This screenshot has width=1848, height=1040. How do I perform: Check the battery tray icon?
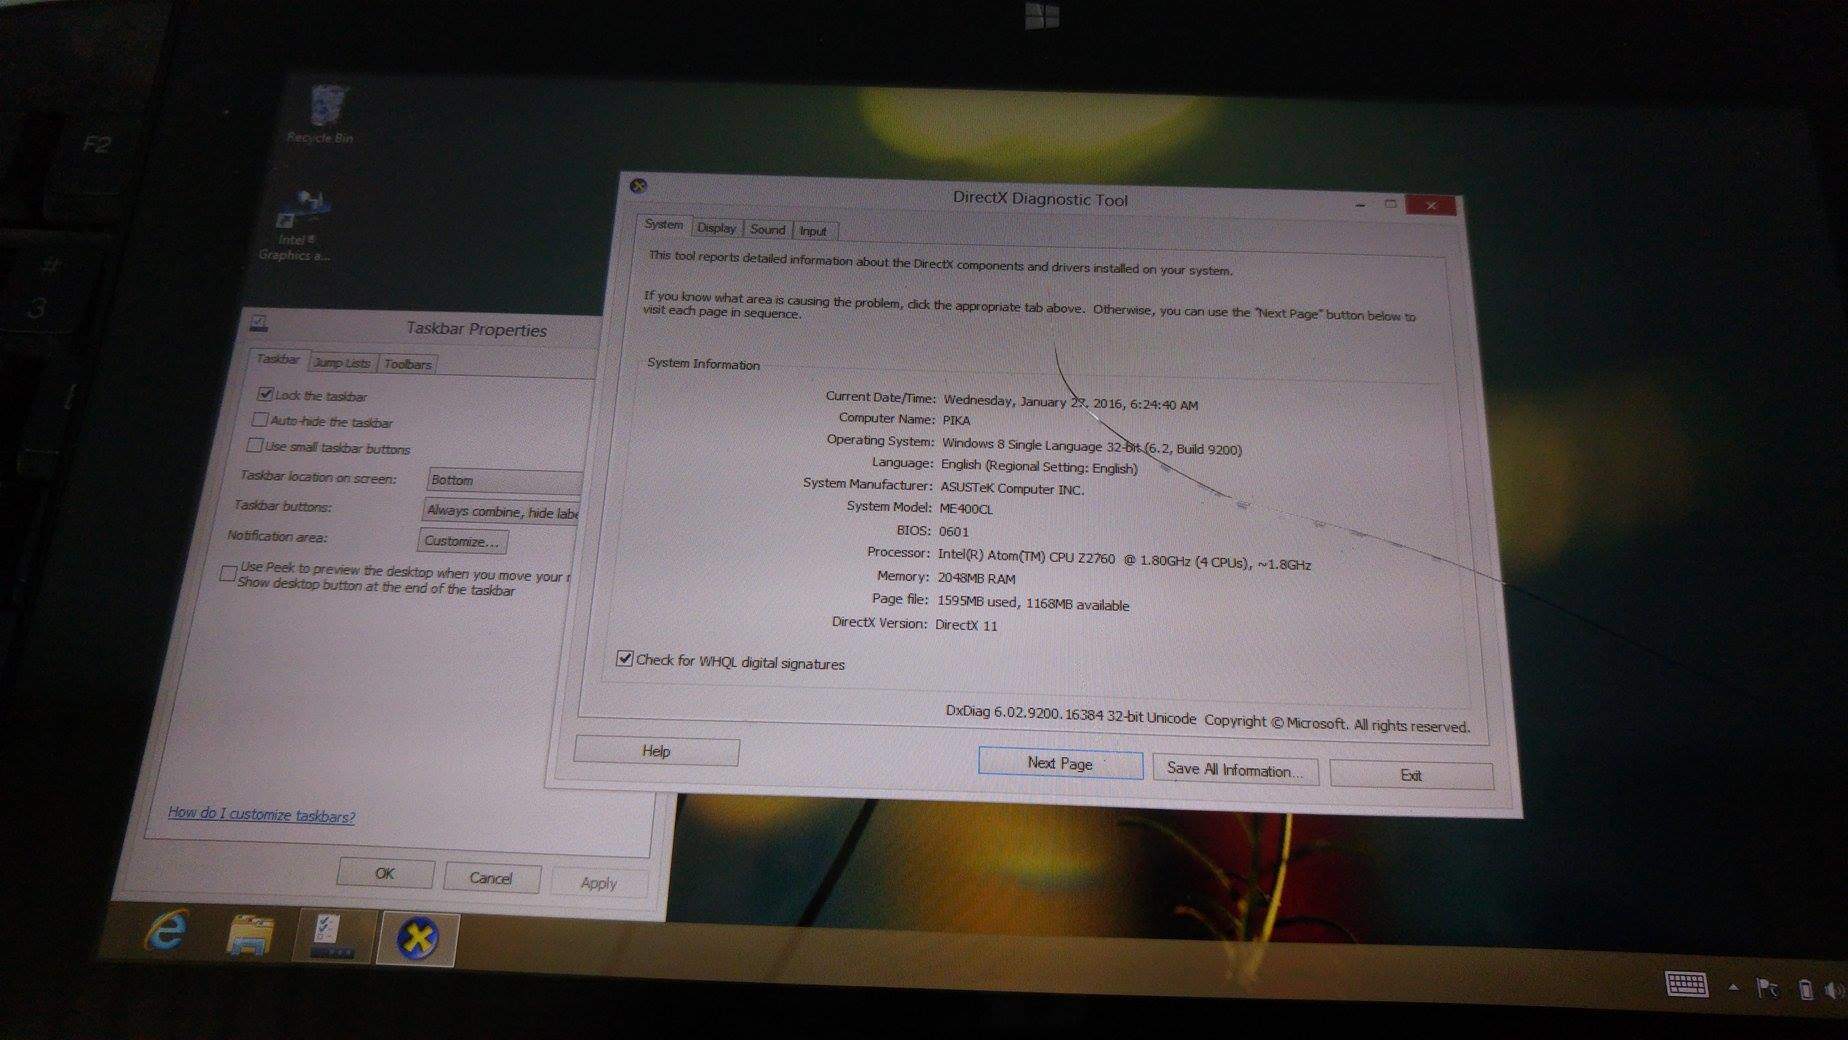pos(1805,989)
